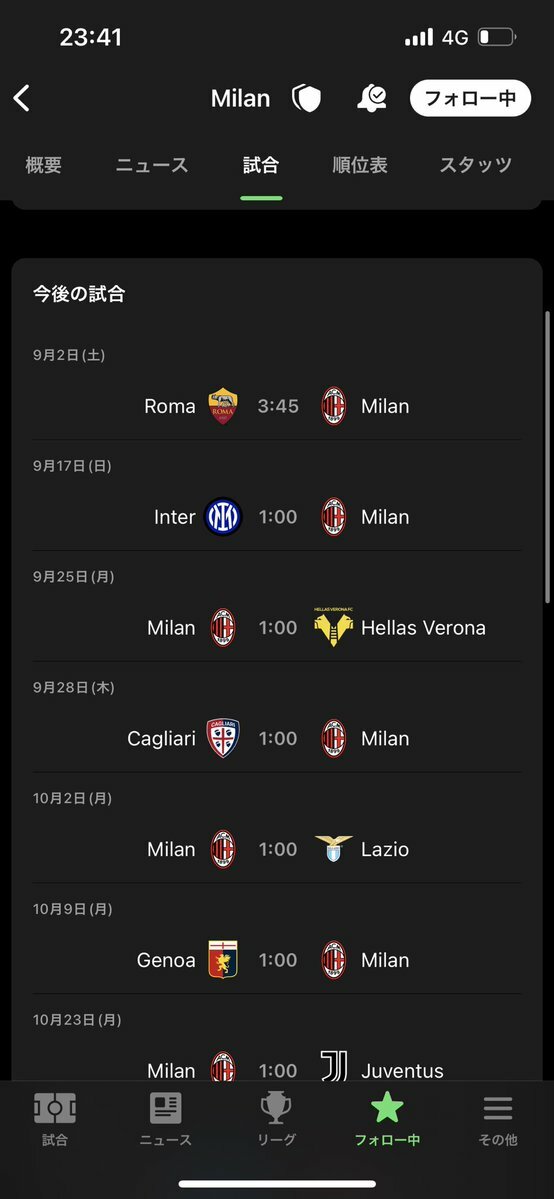The height and width of the screenshot is (1199, 554).
Task: Tap the Roma club crest
Action: [223, 406]
